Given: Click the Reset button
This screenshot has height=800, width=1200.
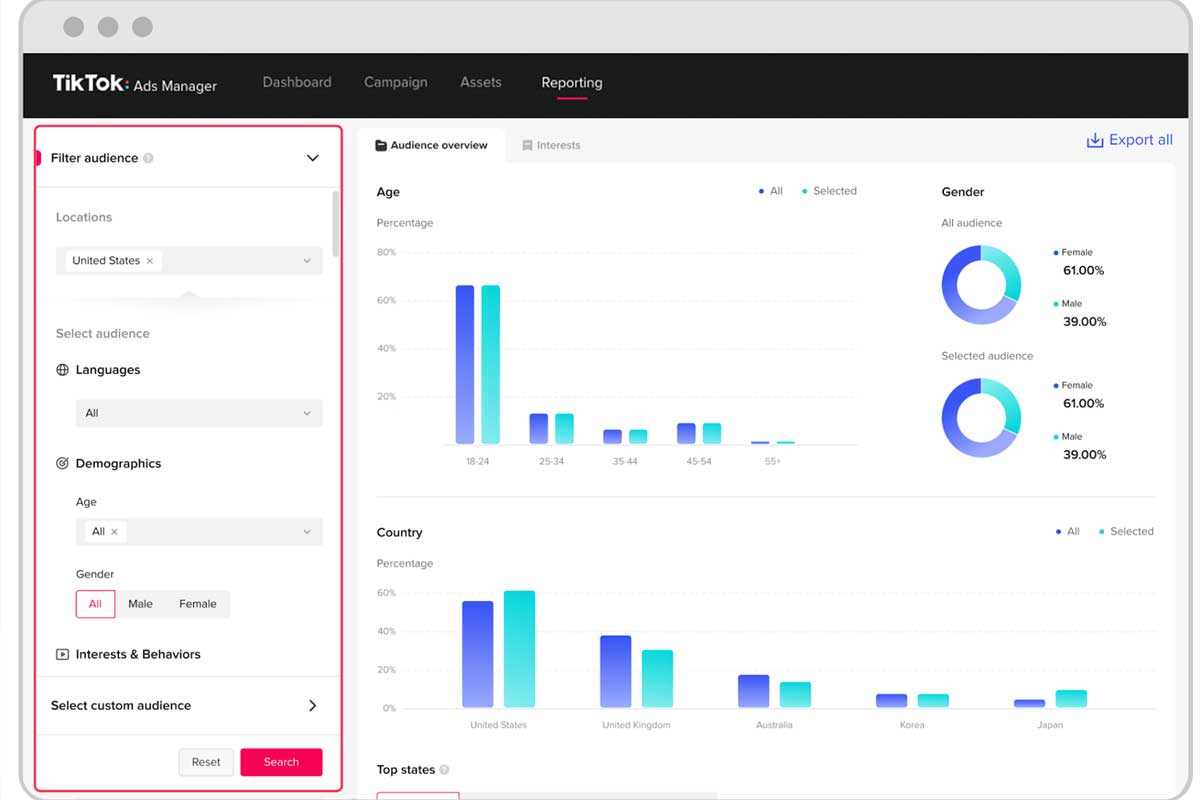Looking at the screenshot, I should 206,762.
